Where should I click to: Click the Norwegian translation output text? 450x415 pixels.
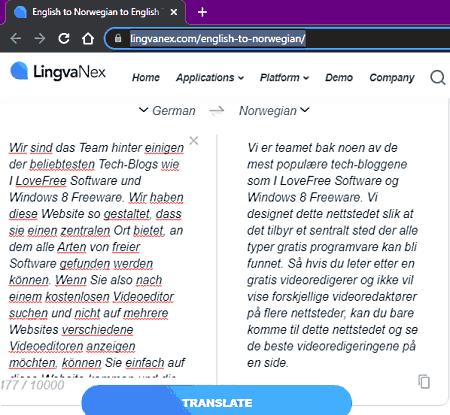[x=332, y=255]
